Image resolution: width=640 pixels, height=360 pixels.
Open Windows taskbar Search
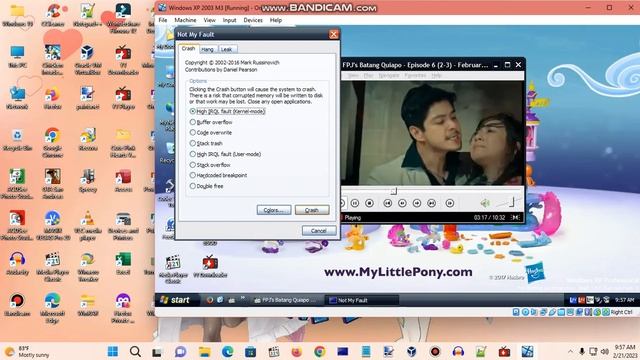point(136,351)
